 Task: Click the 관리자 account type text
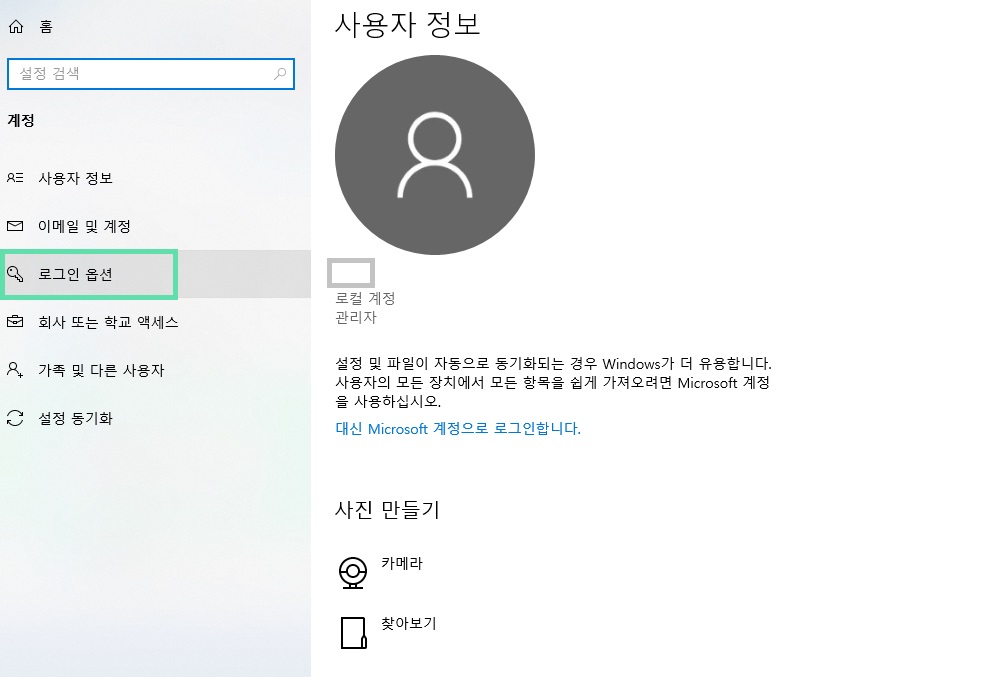356,317
